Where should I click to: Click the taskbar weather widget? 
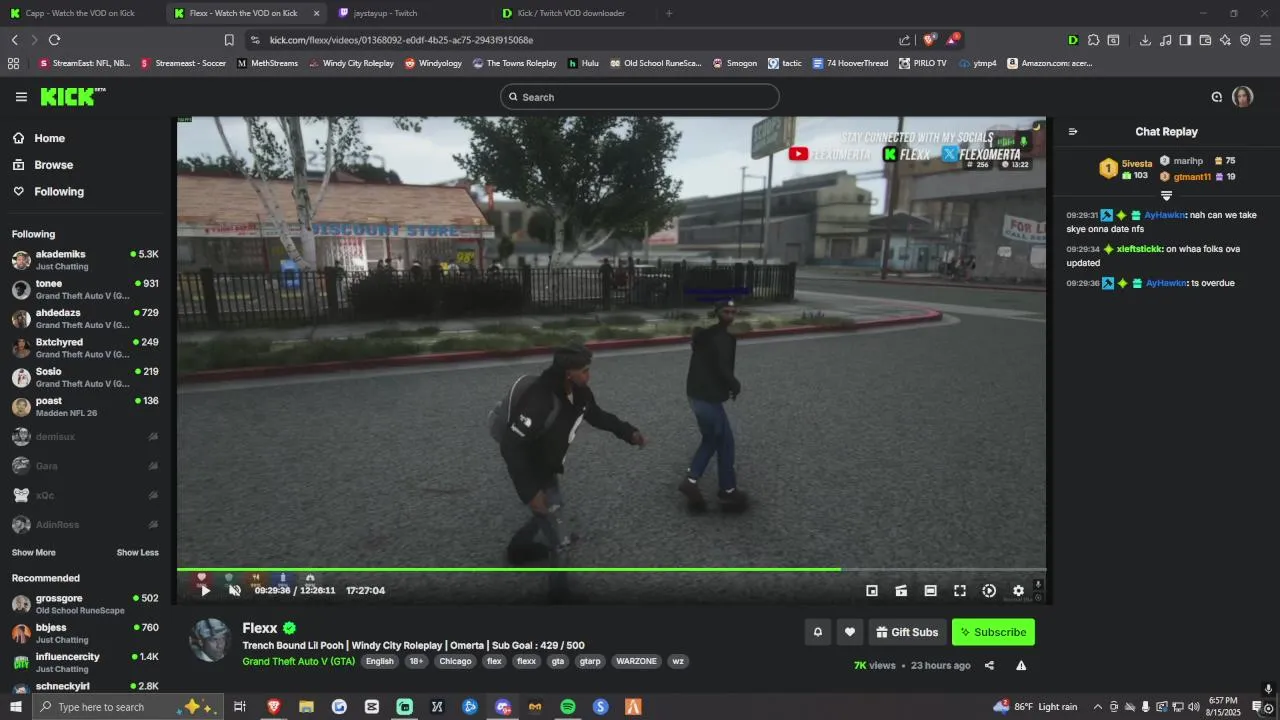coord(1035,707)
